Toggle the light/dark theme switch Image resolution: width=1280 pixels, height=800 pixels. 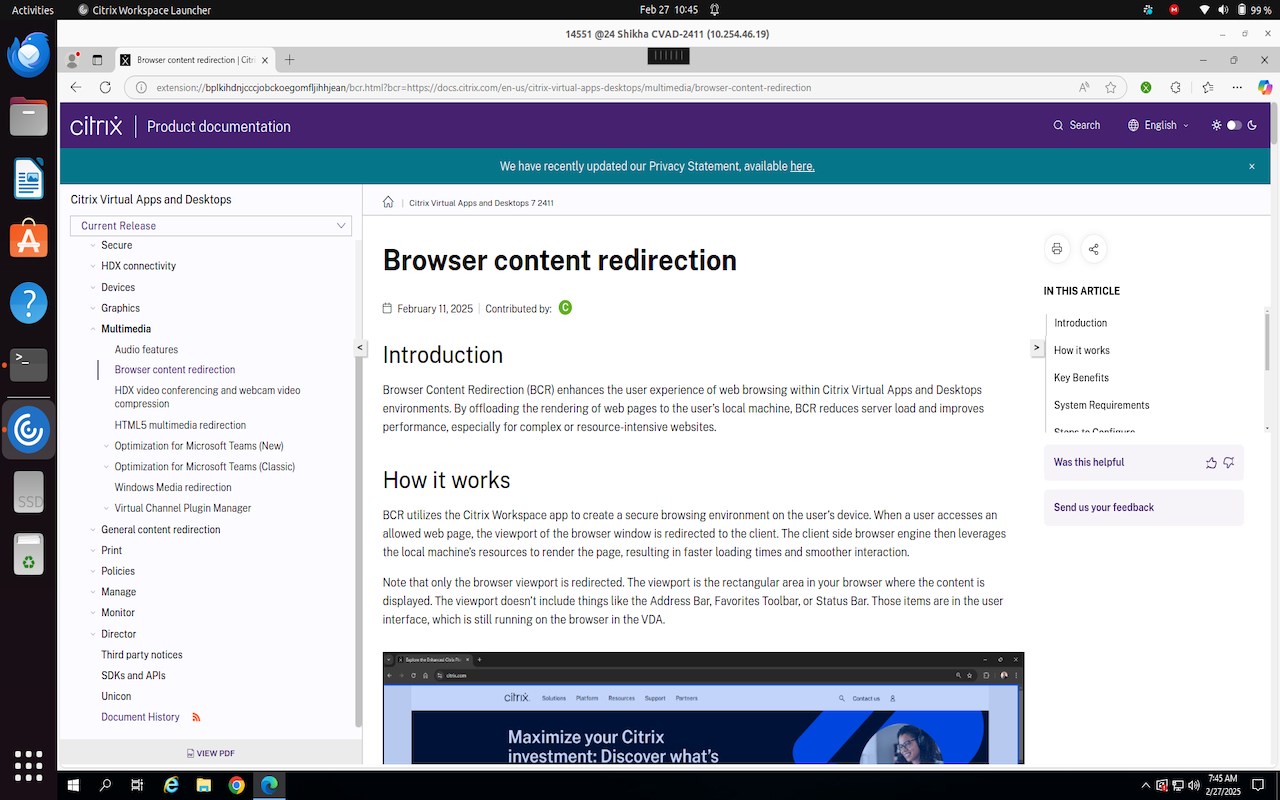(1233, 125)
